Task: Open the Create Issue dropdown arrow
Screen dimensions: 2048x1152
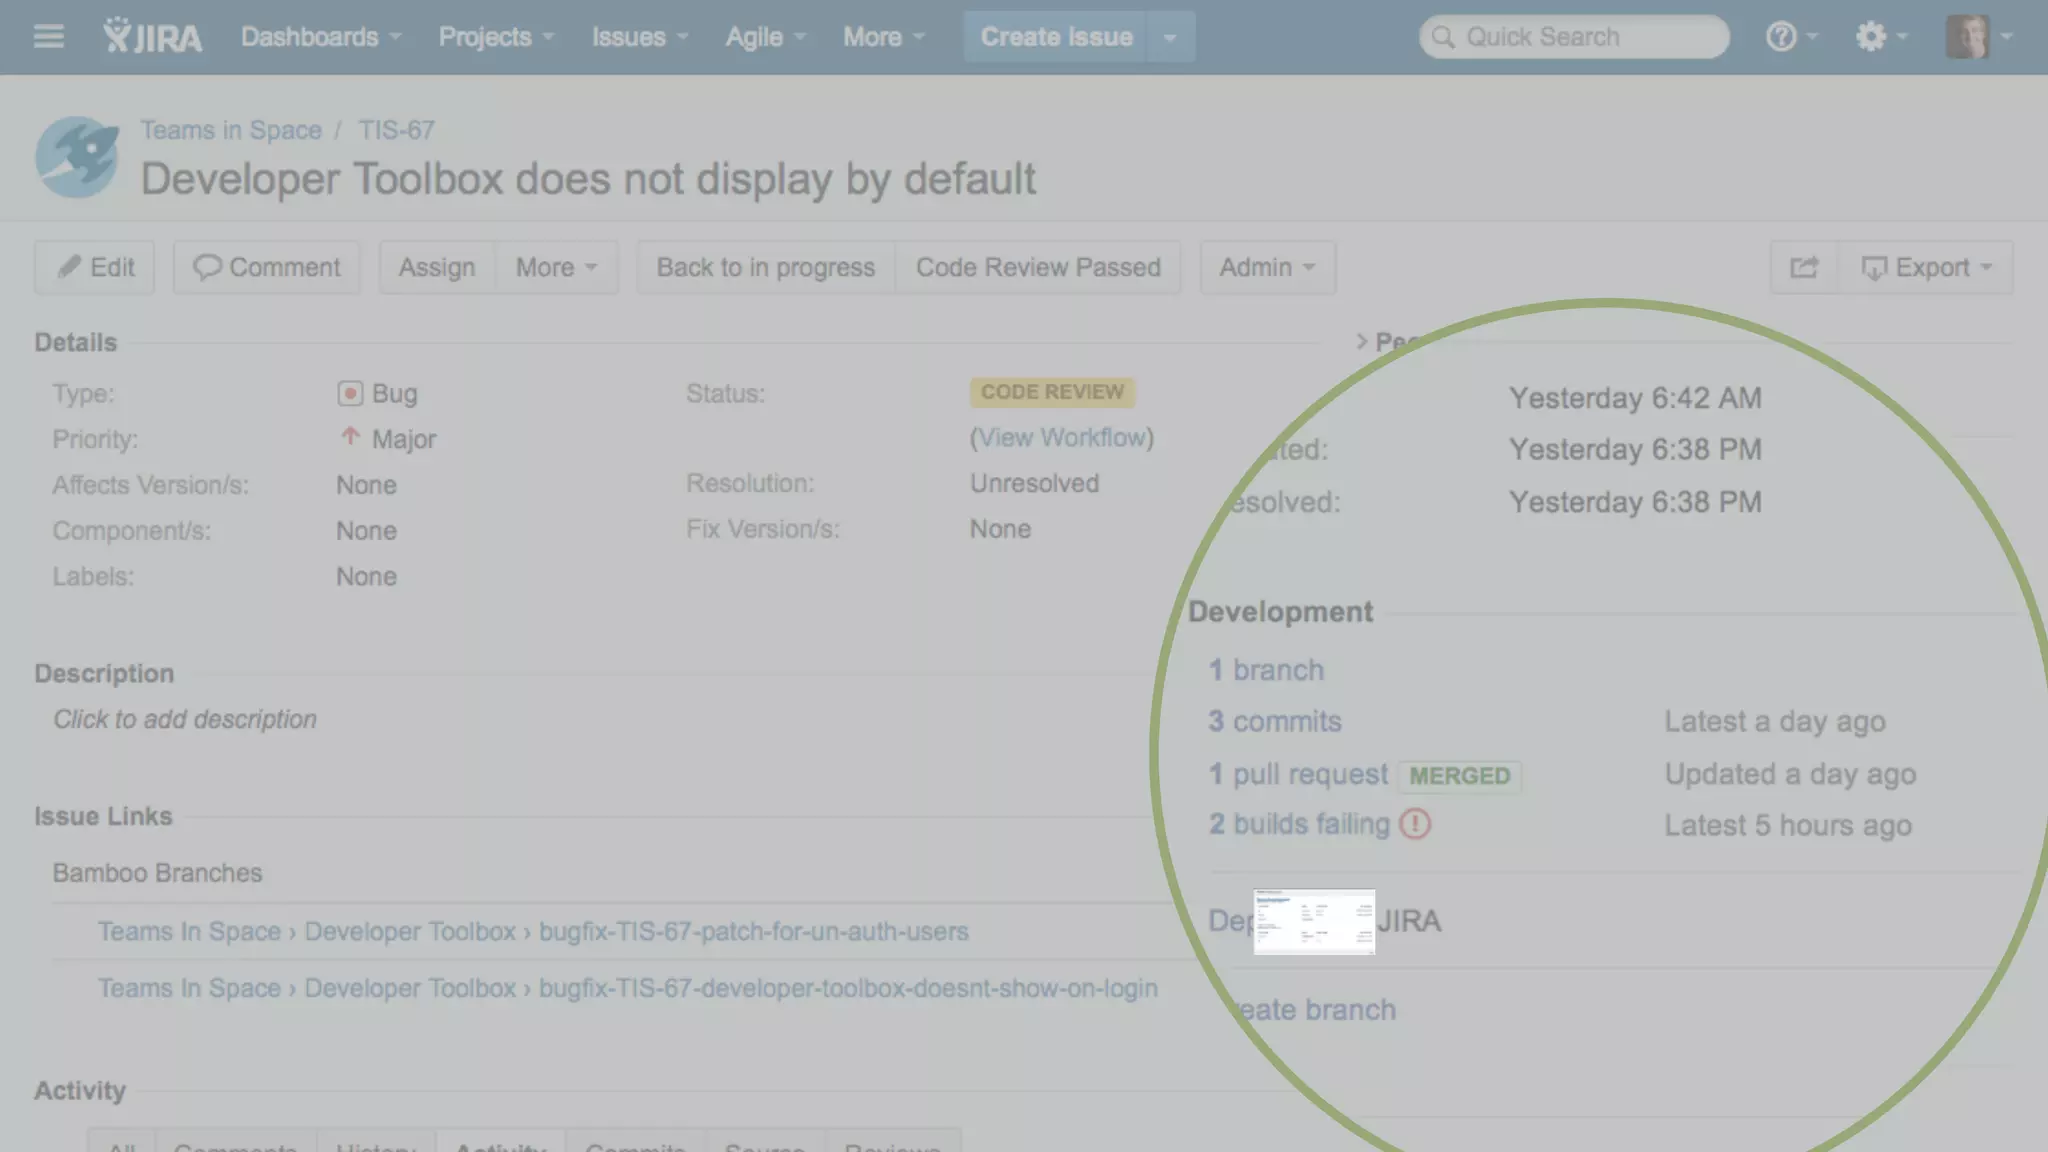Action: pos(1170,38)
